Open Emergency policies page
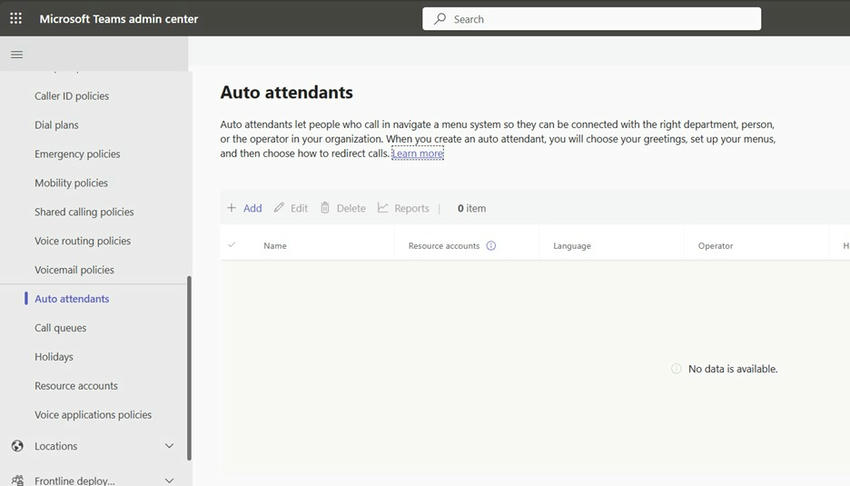850x486 pixels. (x=78, y=154)
